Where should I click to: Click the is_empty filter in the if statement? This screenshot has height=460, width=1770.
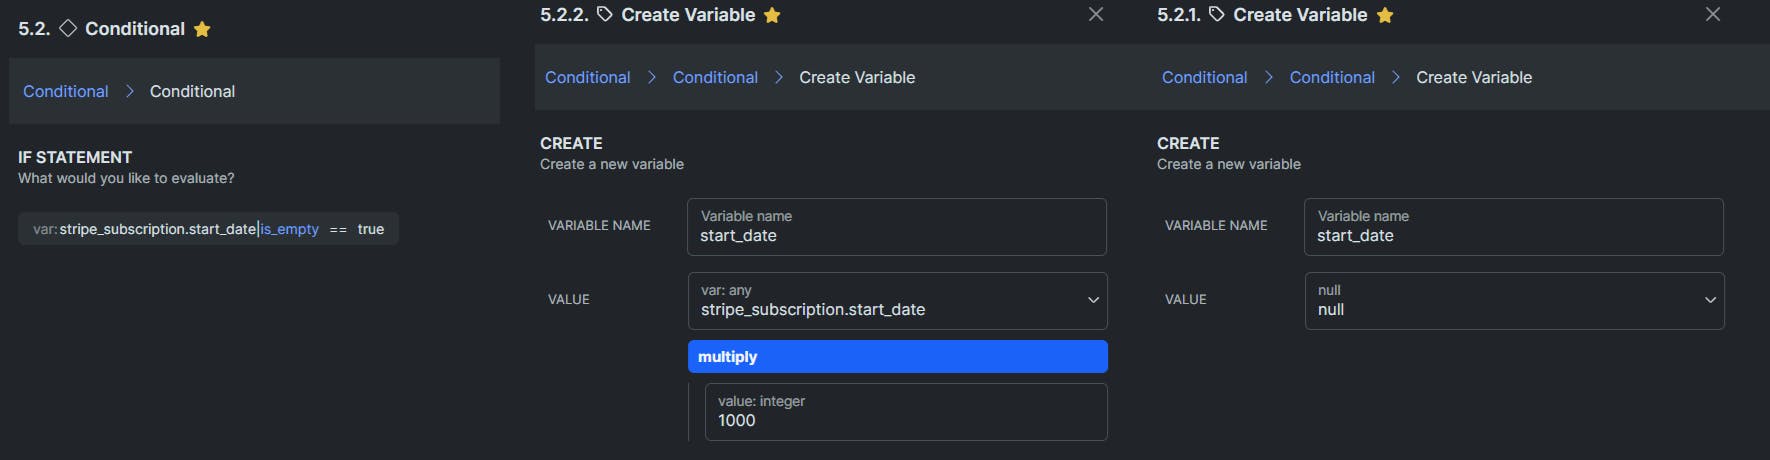tap(290, 229)
